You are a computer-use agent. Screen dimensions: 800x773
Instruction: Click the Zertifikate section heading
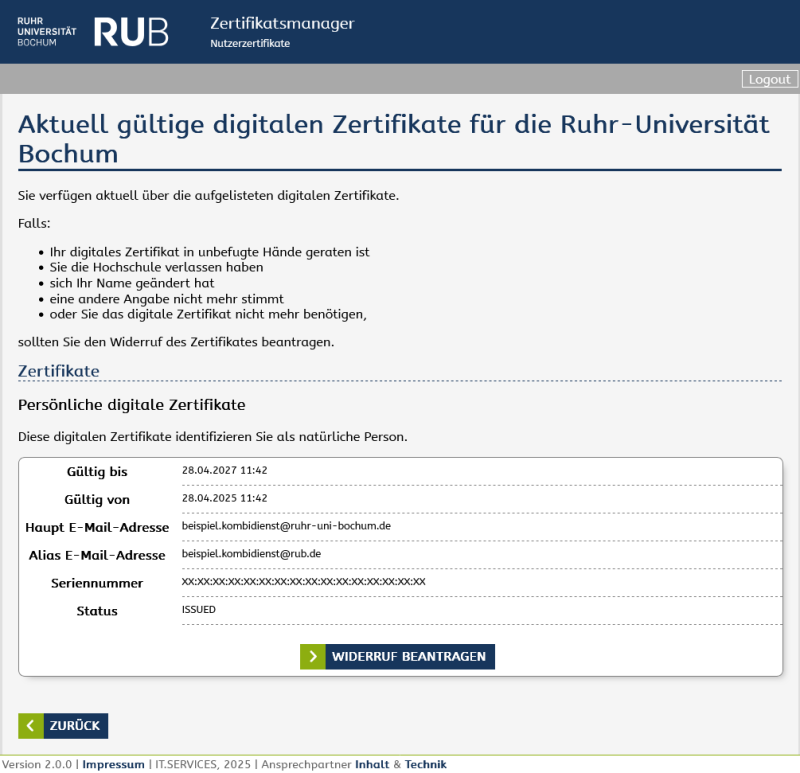click(58, 371)
